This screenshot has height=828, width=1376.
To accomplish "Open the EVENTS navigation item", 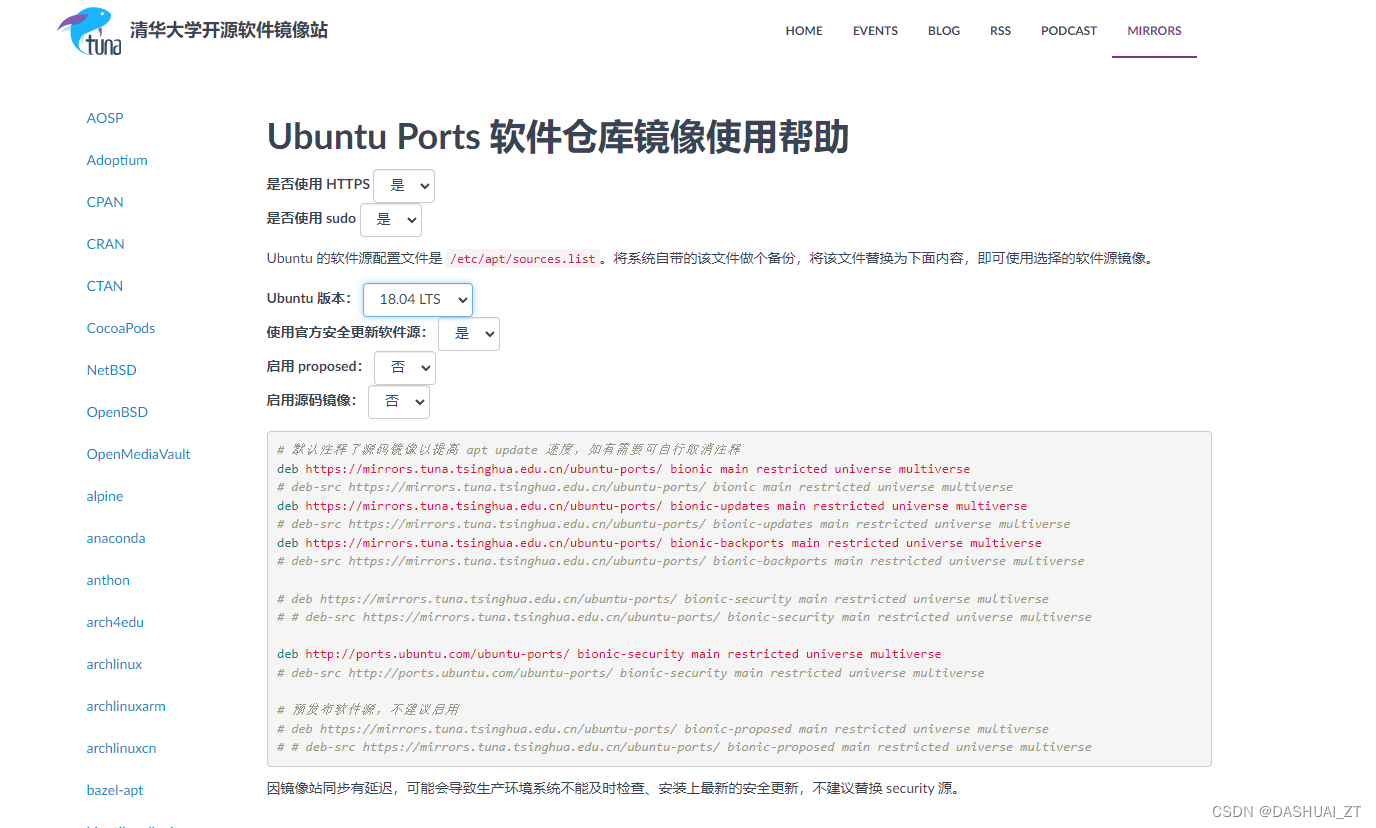I will pyautogui.click(x=875, y=31).
